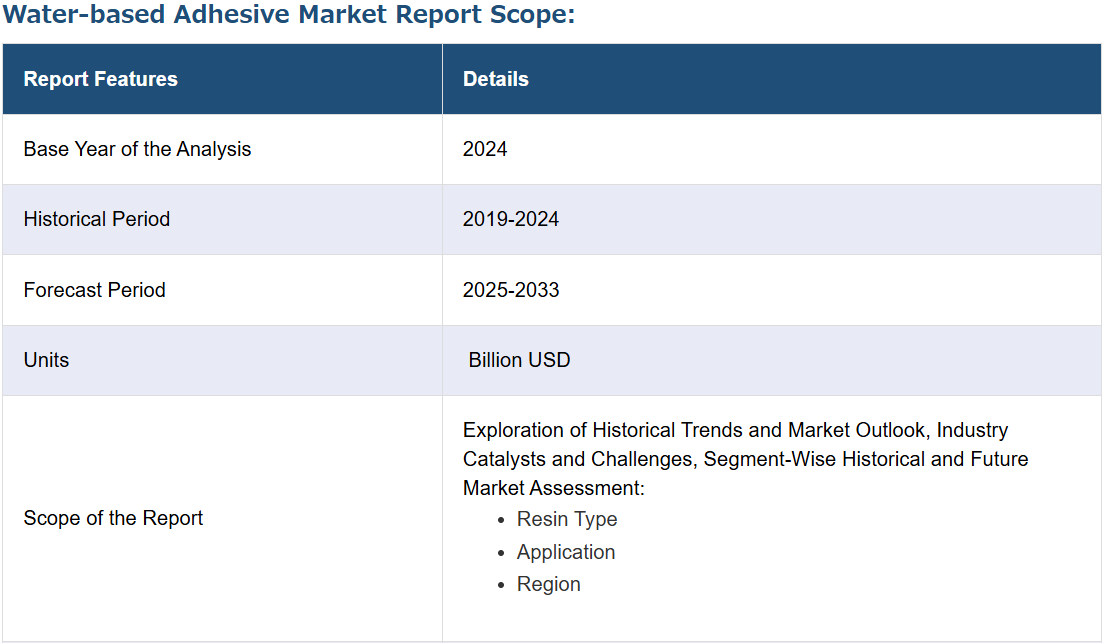Select the 2019-2024 historical period value
This screenshot has width=1104, height=643.
510,219
